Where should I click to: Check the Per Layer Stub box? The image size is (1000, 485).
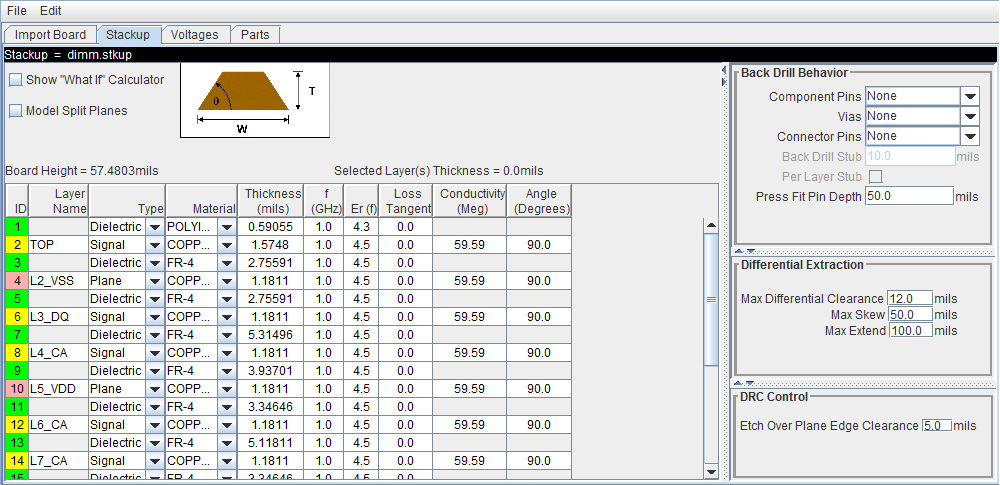(876, 177)
